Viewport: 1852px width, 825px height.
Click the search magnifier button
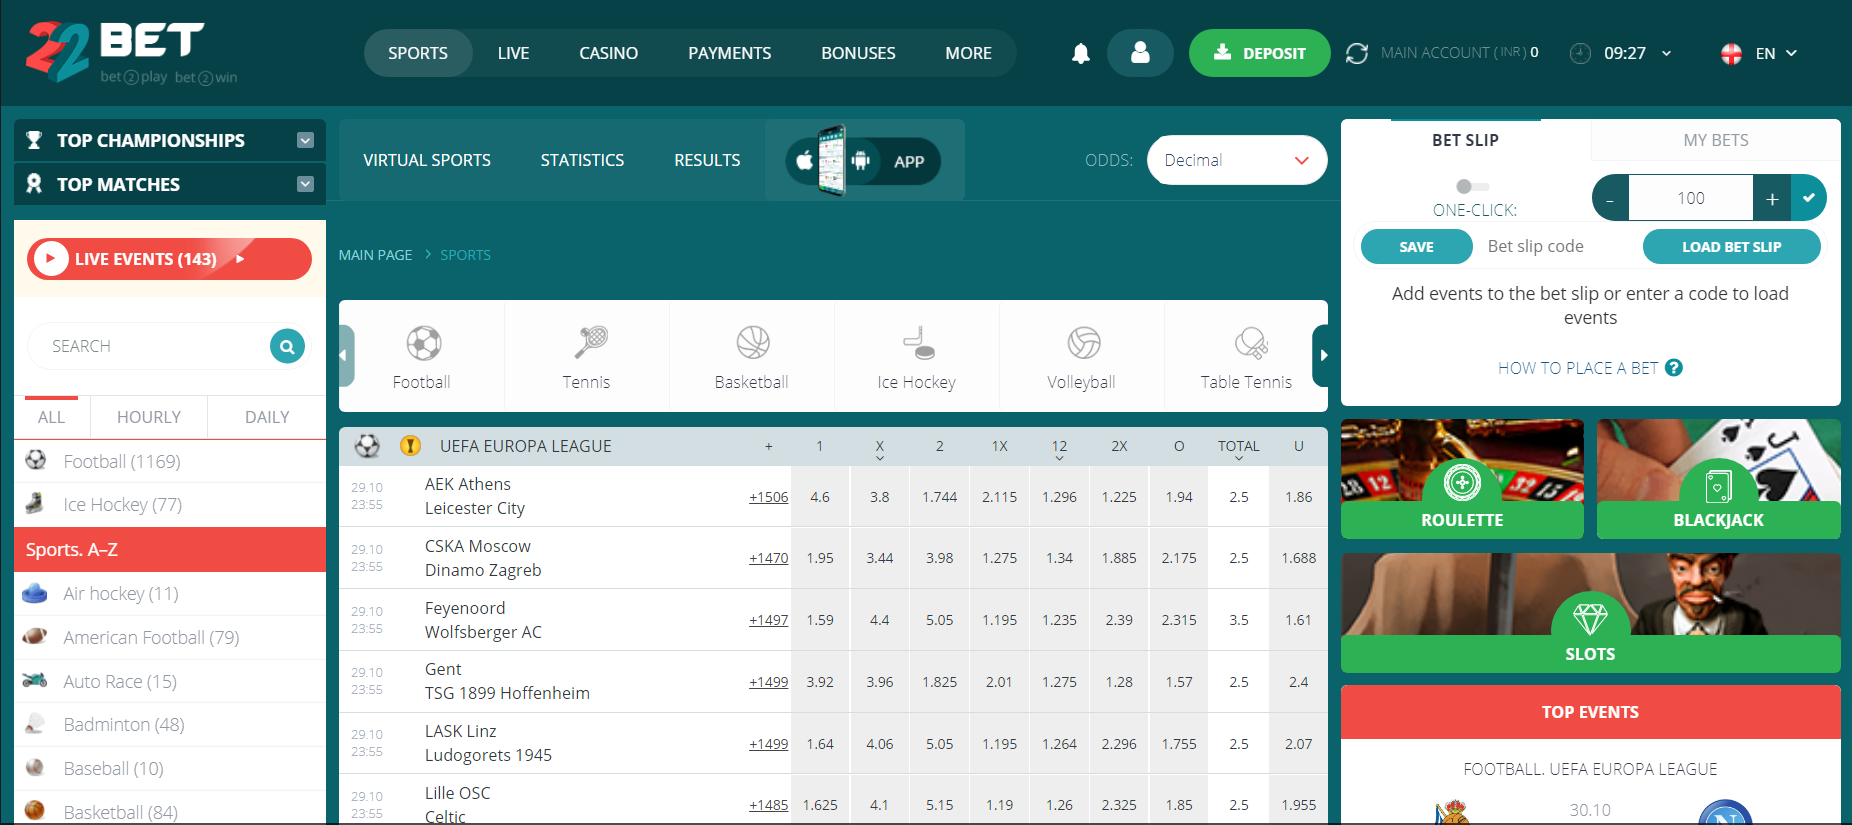coord(287,347)
